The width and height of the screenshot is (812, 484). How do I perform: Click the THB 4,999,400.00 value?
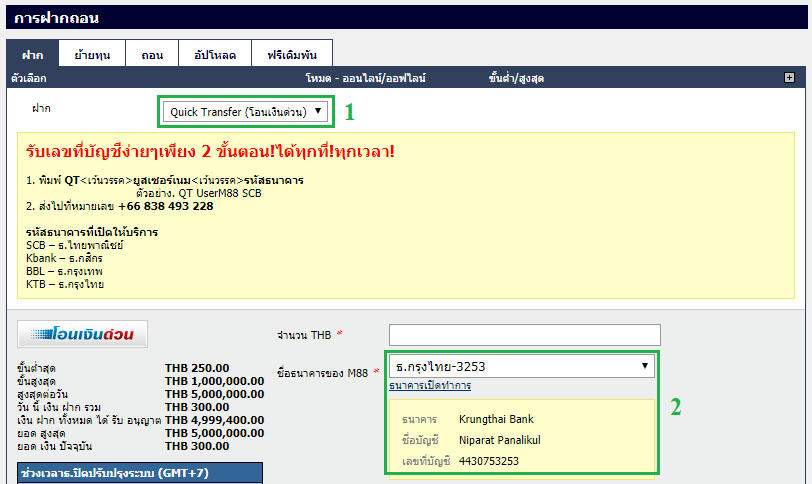coord(214,420)
